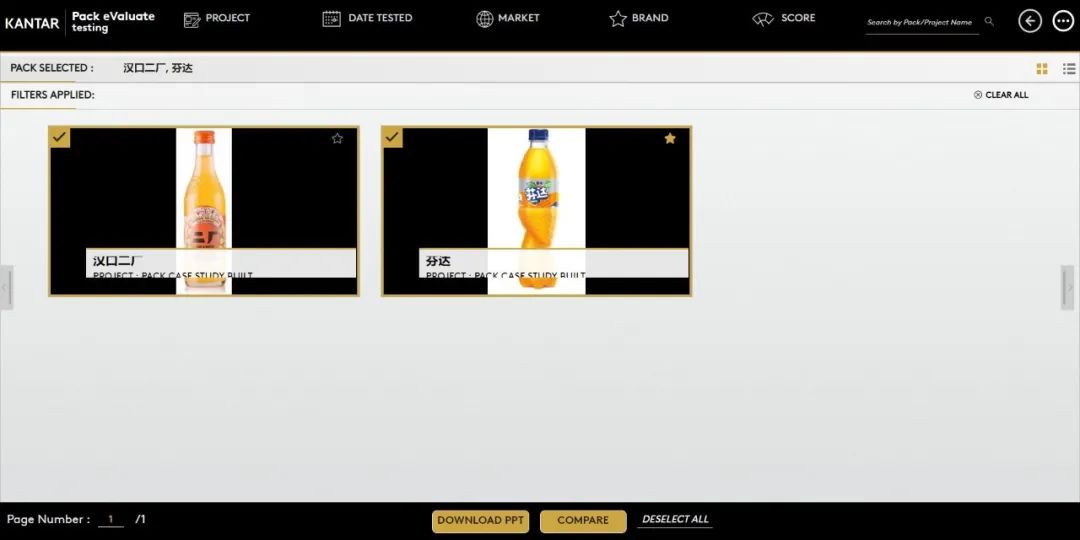The width and height of the screenshot is (1080, 540).
Task: Click the Filters Applied label
Action: (x=52, y=95)
